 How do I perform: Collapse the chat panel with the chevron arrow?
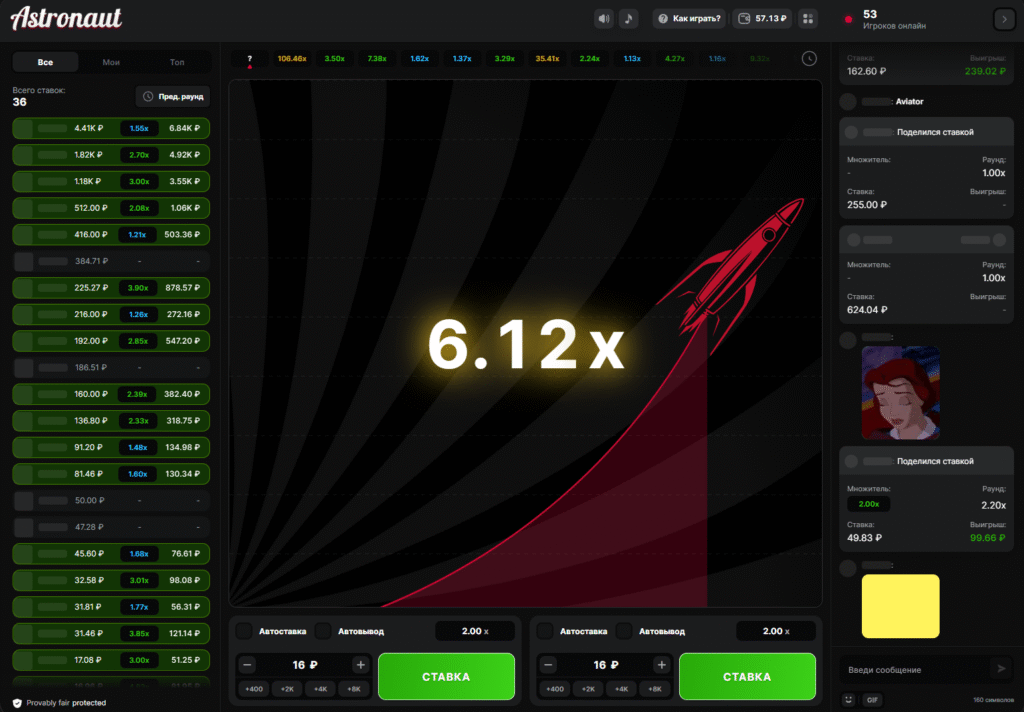(1003, 19)
